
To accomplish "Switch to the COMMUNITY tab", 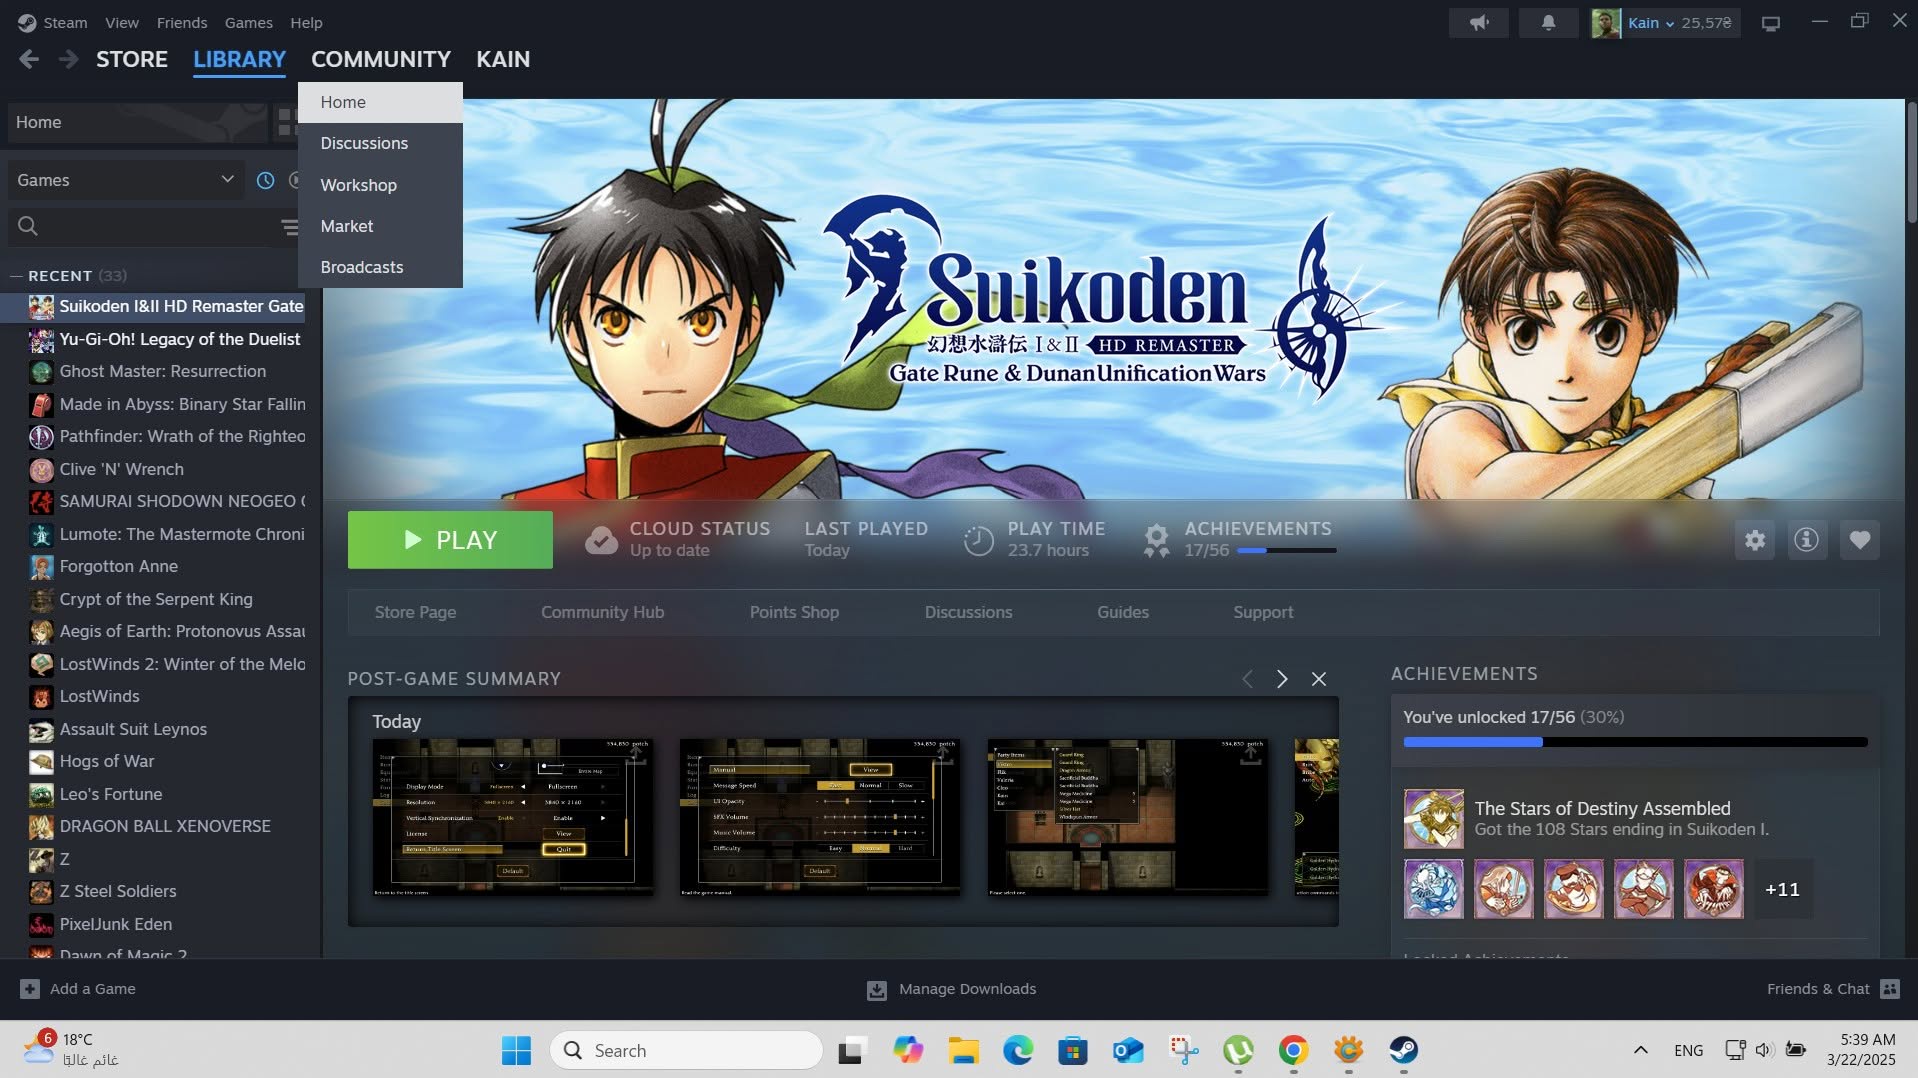I will click(381, 59).
